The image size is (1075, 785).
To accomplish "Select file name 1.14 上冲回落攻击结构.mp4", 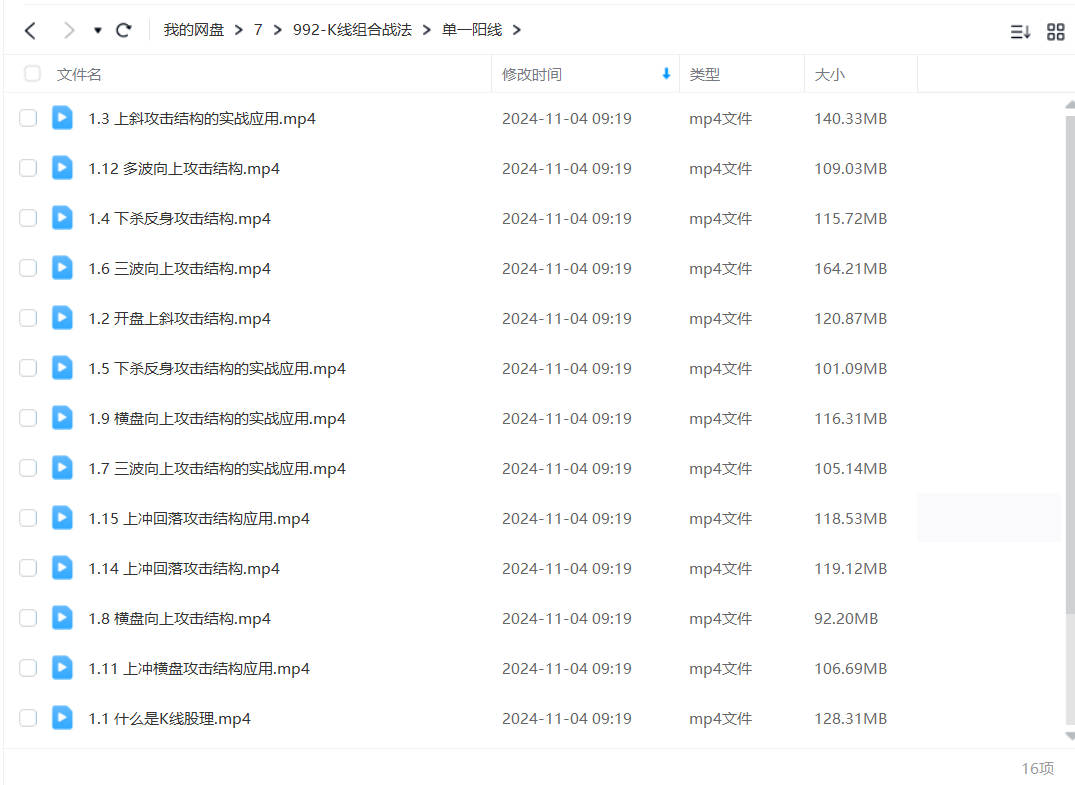I will 184,568.
